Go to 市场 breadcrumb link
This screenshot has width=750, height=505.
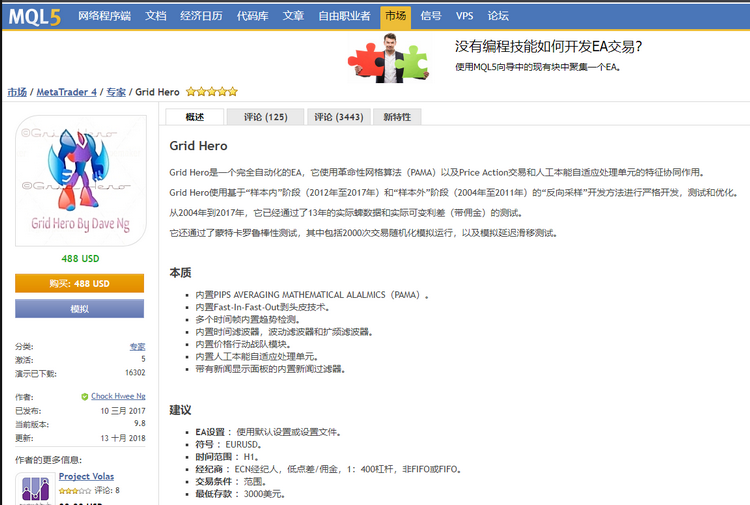tap(17, 92)
